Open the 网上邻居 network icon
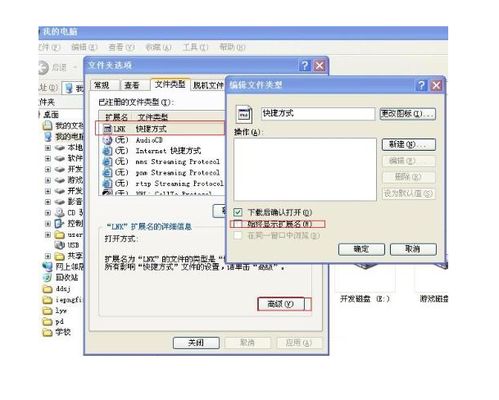The width and height of the screenshot is (499, 400). tap(48, 266)
